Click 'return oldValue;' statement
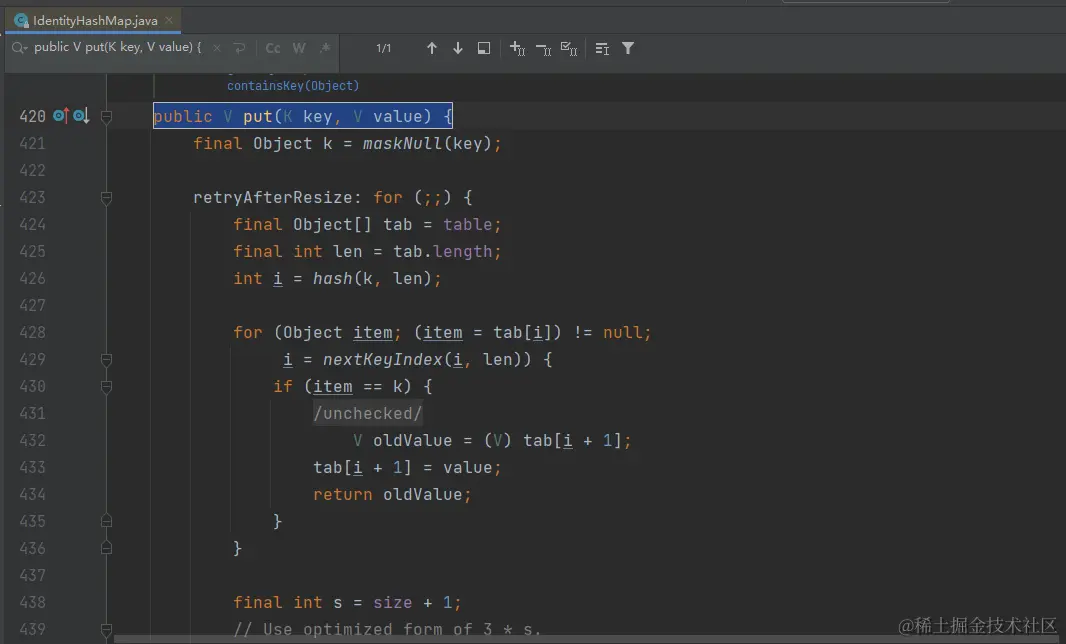Viewport: 1066px width, 644px height. click(x=392, y=494)
